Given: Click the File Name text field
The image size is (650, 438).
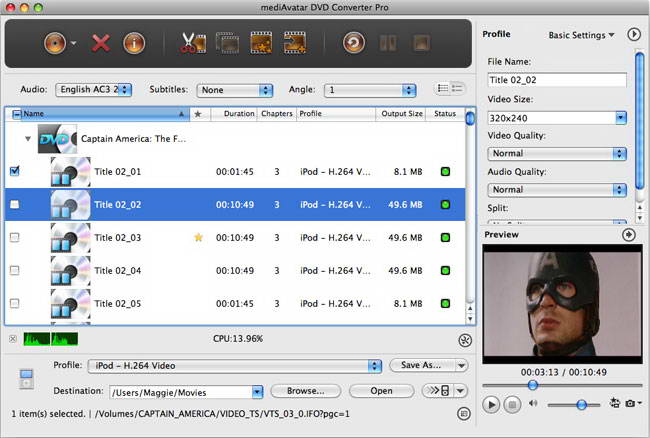Looking at the screenshot, I should pos(557,80).
